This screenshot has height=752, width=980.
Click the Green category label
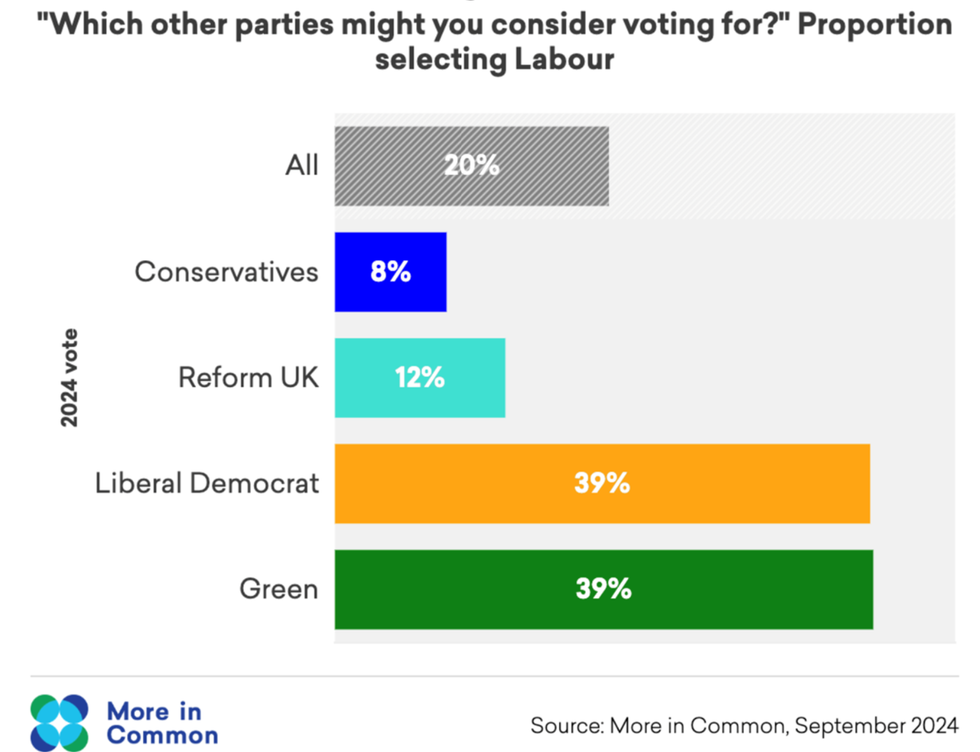278,589
